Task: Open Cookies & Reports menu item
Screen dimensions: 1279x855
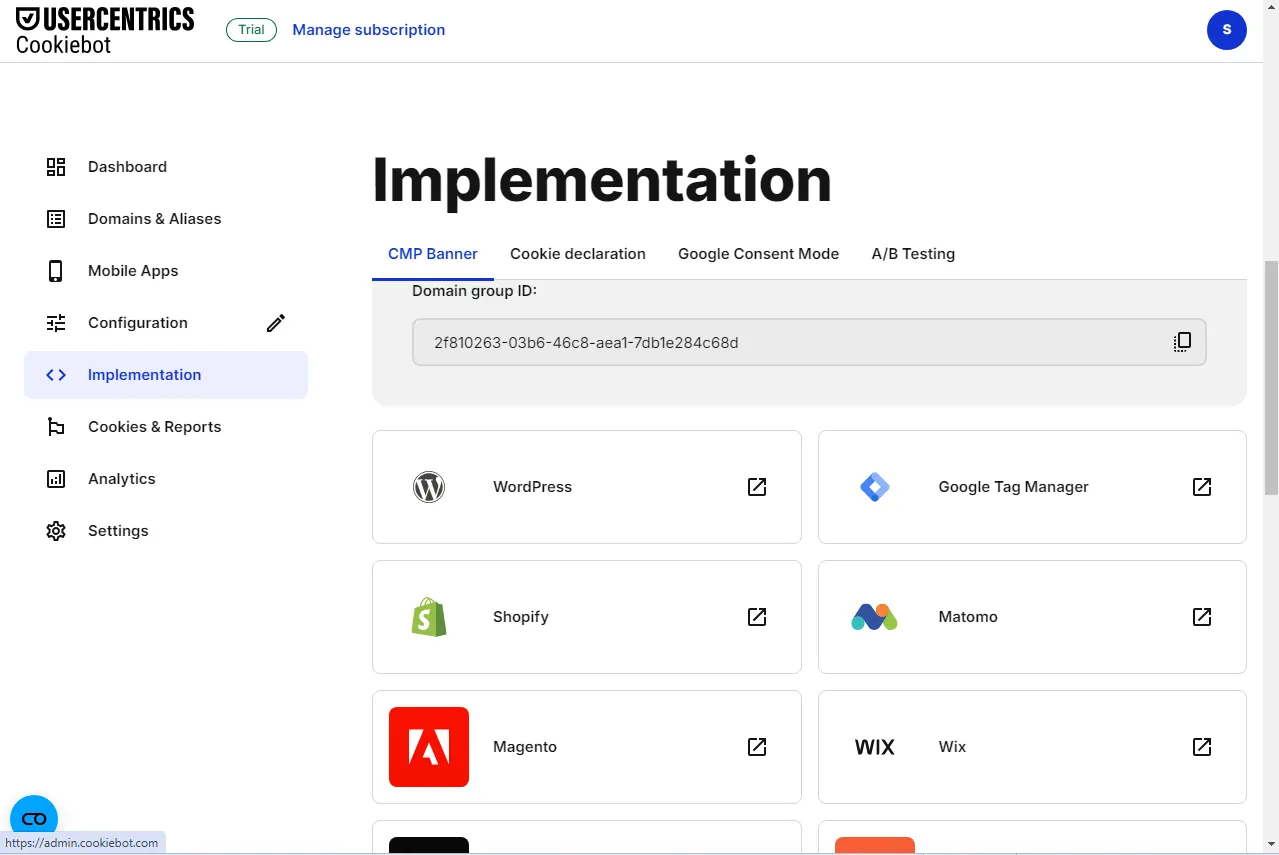Action: pyautogui.click(x=166, y=427)
